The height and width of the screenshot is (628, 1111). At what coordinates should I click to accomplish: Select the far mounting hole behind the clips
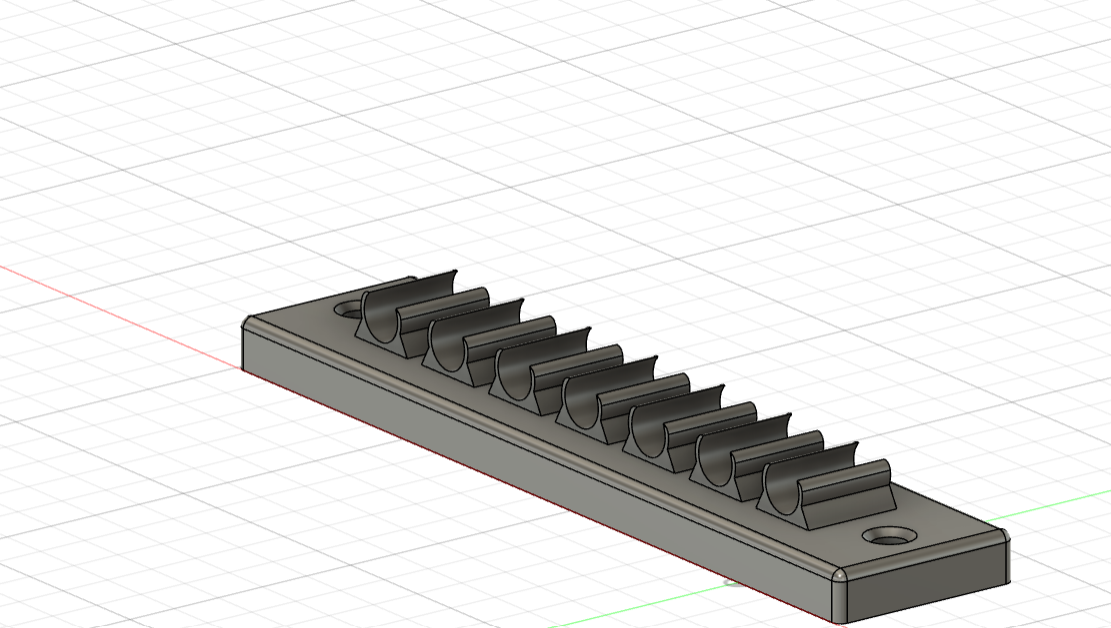coord(349,310)
